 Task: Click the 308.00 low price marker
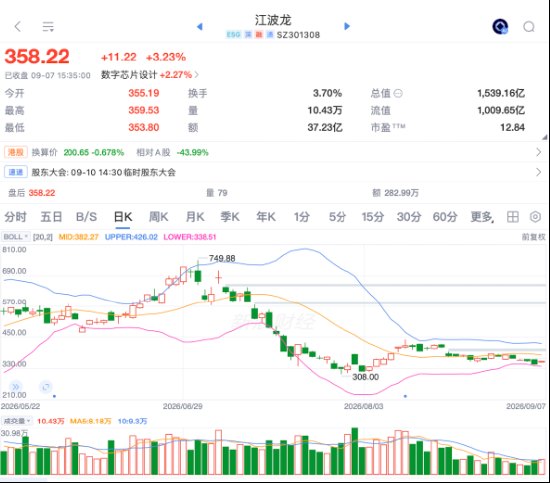point(365,377)
